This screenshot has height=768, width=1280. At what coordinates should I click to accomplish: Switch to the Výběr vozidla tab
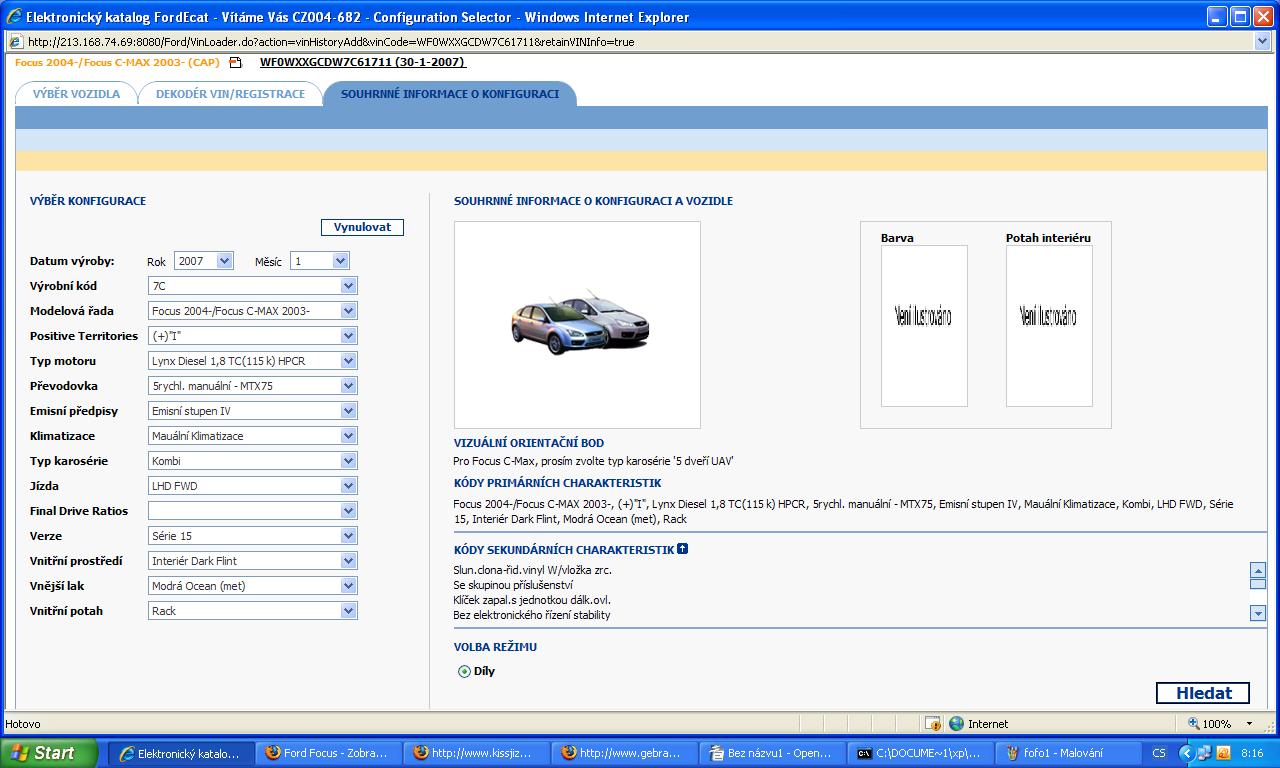pyautogui.click(x=76, y=94)
